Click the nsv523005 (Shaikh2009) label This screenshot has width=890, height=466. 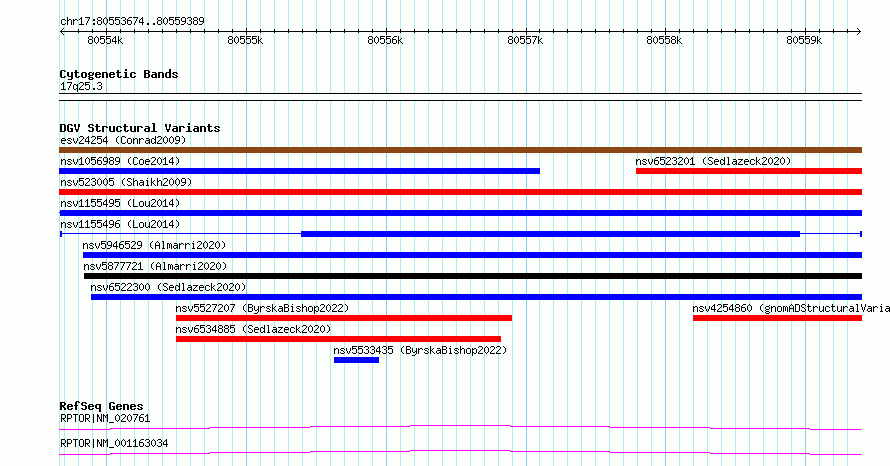[126, 182]
